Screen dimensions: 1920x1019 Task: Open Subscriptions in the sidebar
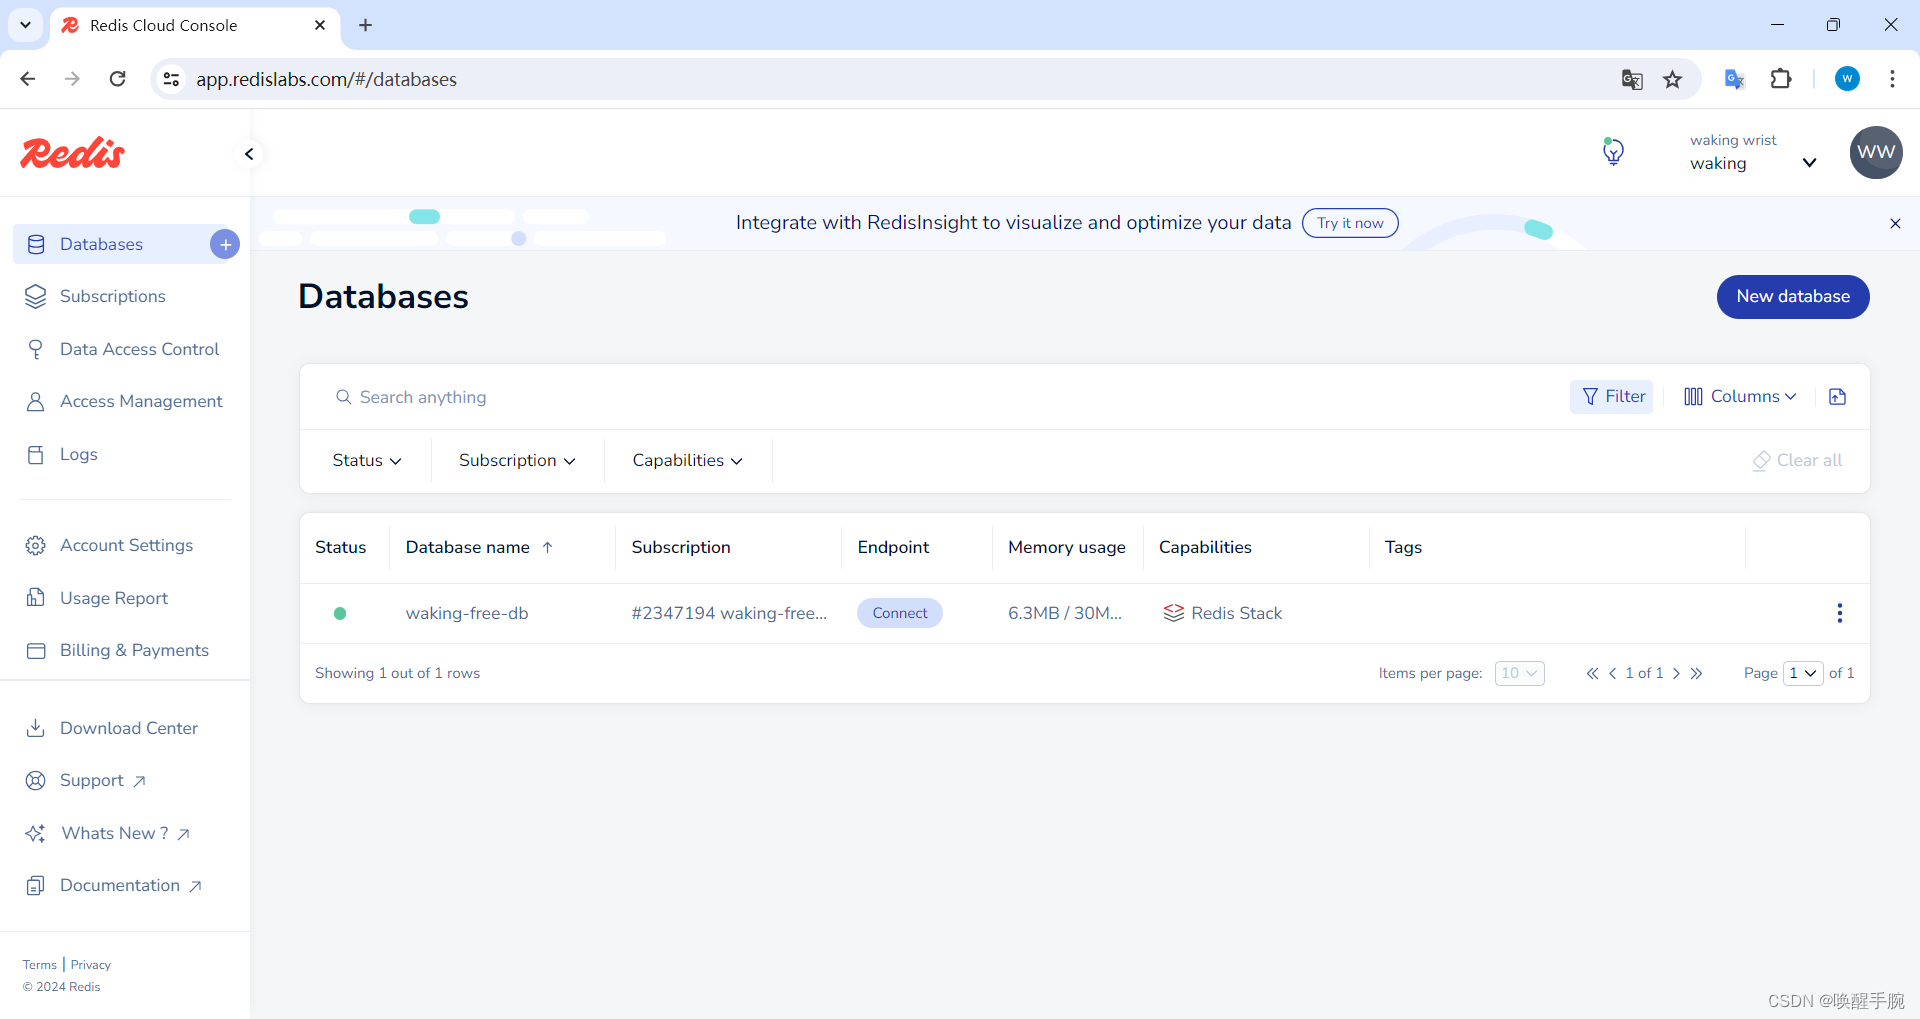pyautogui.click(x=112, y=297)
